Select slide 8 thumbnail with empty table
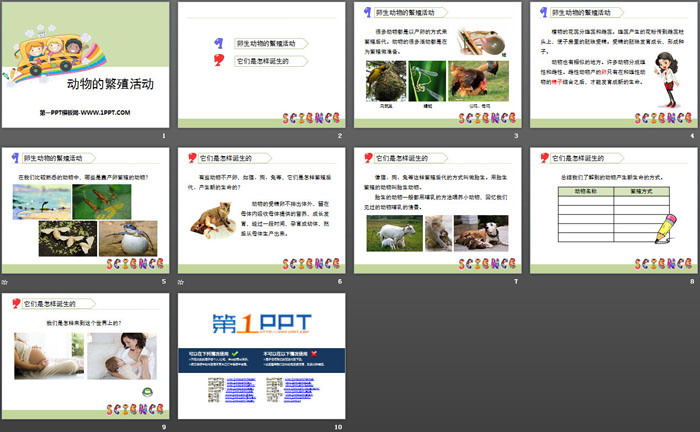The height and width of the screenshot is (432, 700). tap(614, 211)
